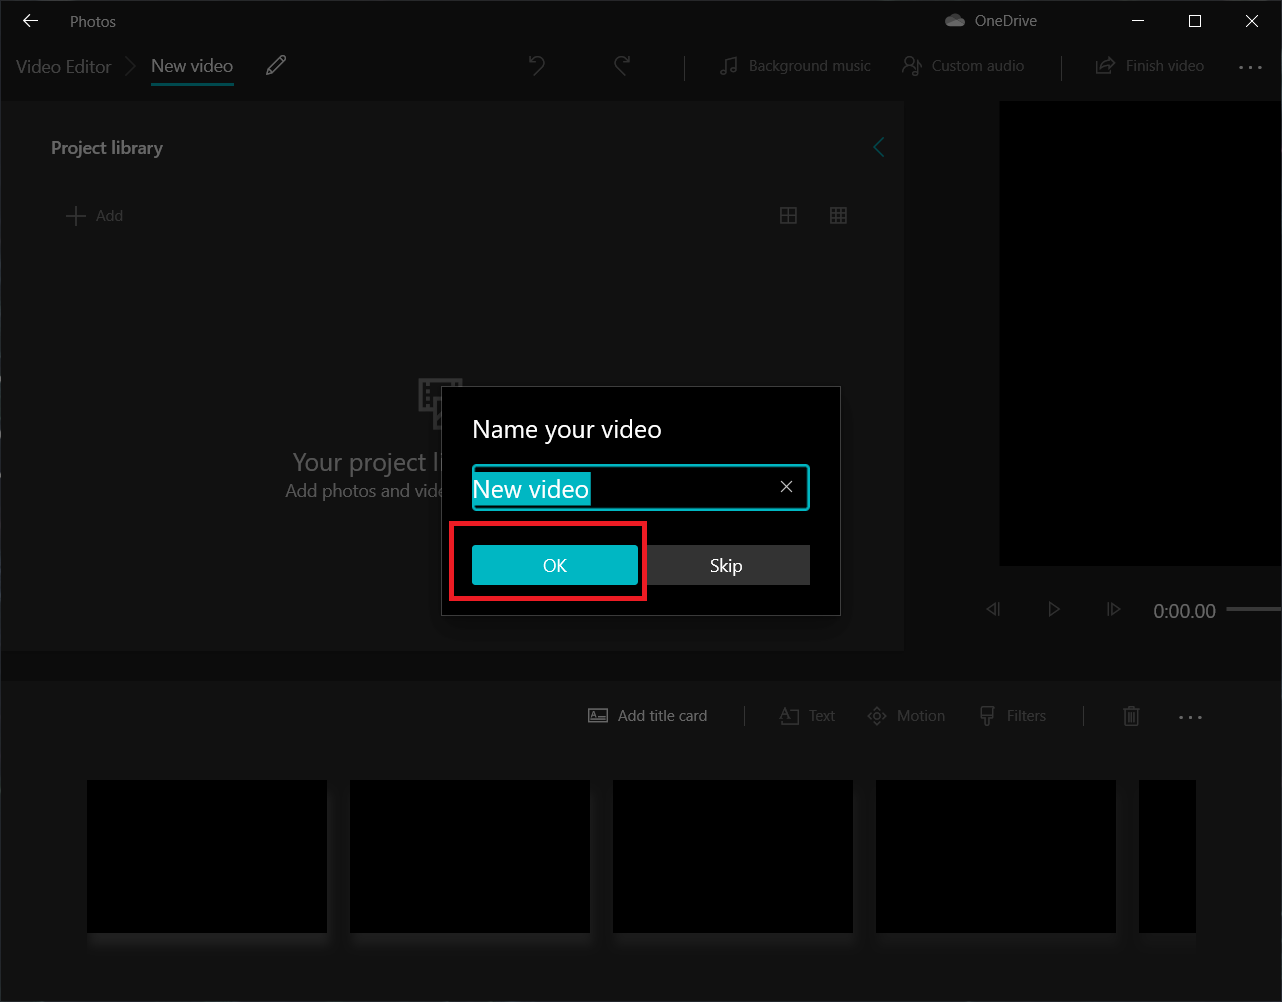
Task: Select the Undo icon
Action: 537,65
